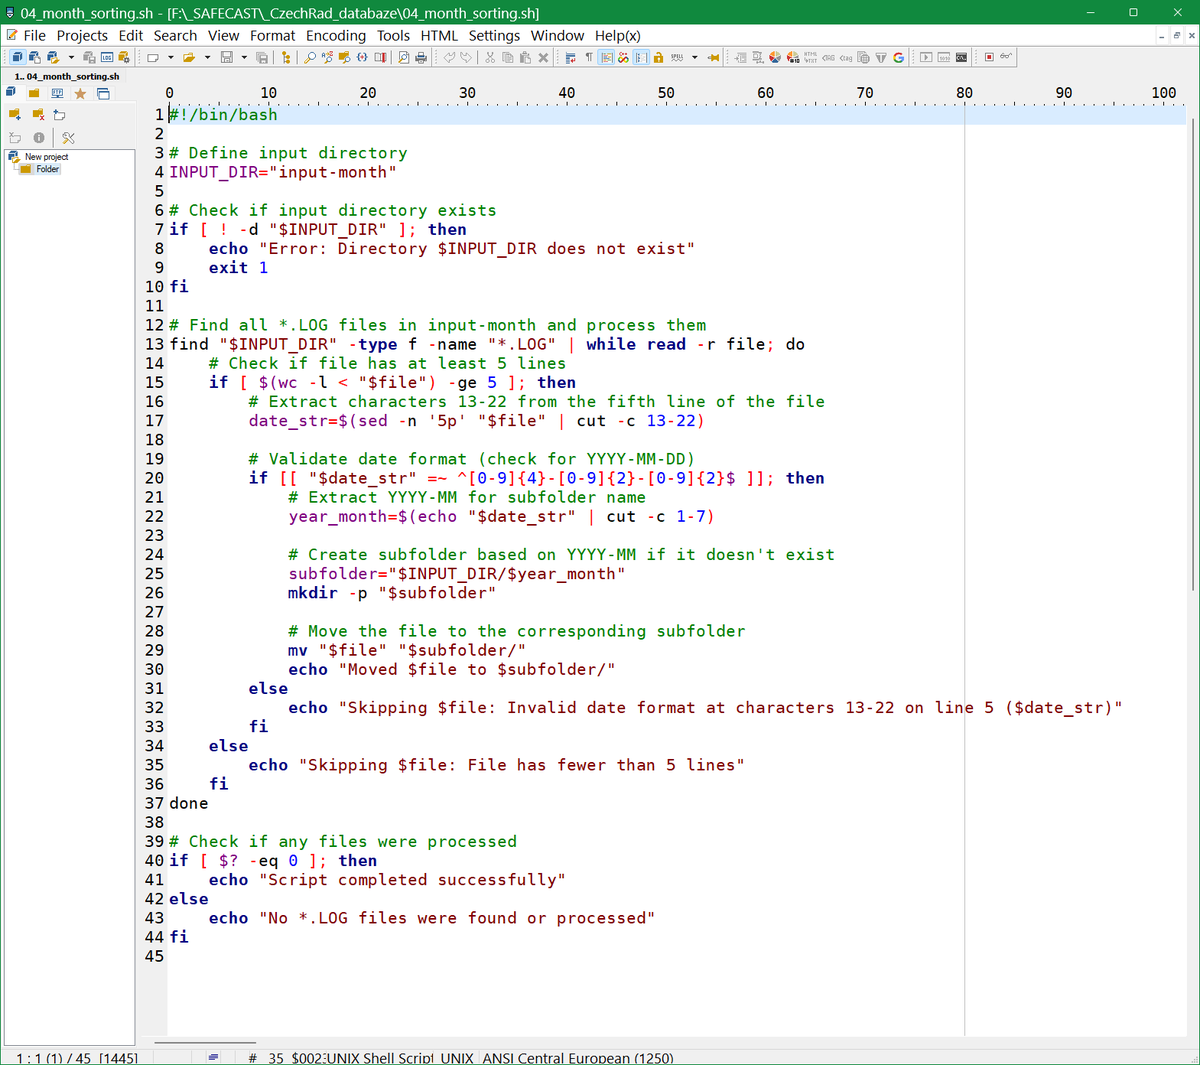Select the 04_month_sorting.sh file tab
The height and width of the screenshot is (1065, 1200).
pos(67,76)
